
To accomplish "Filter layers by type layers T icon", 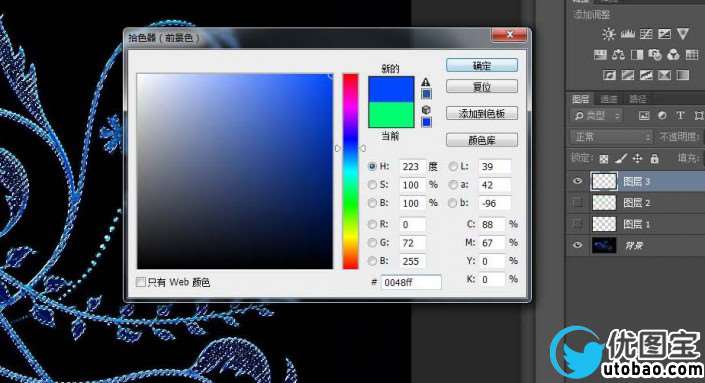I will [680, 116].
